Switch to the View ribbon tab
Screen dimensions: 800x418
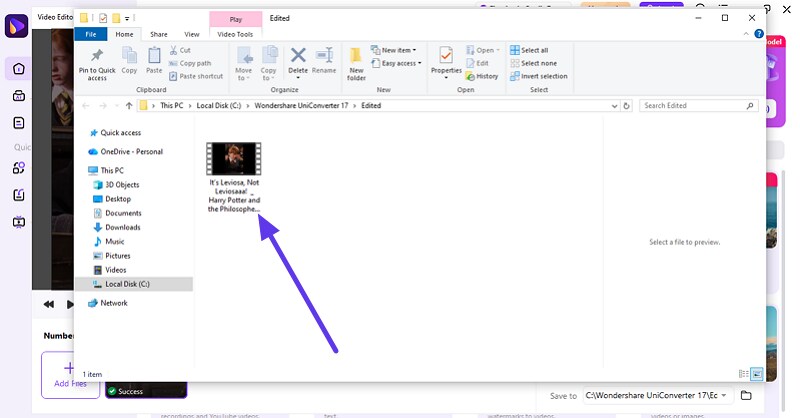(x=192, y=34)
